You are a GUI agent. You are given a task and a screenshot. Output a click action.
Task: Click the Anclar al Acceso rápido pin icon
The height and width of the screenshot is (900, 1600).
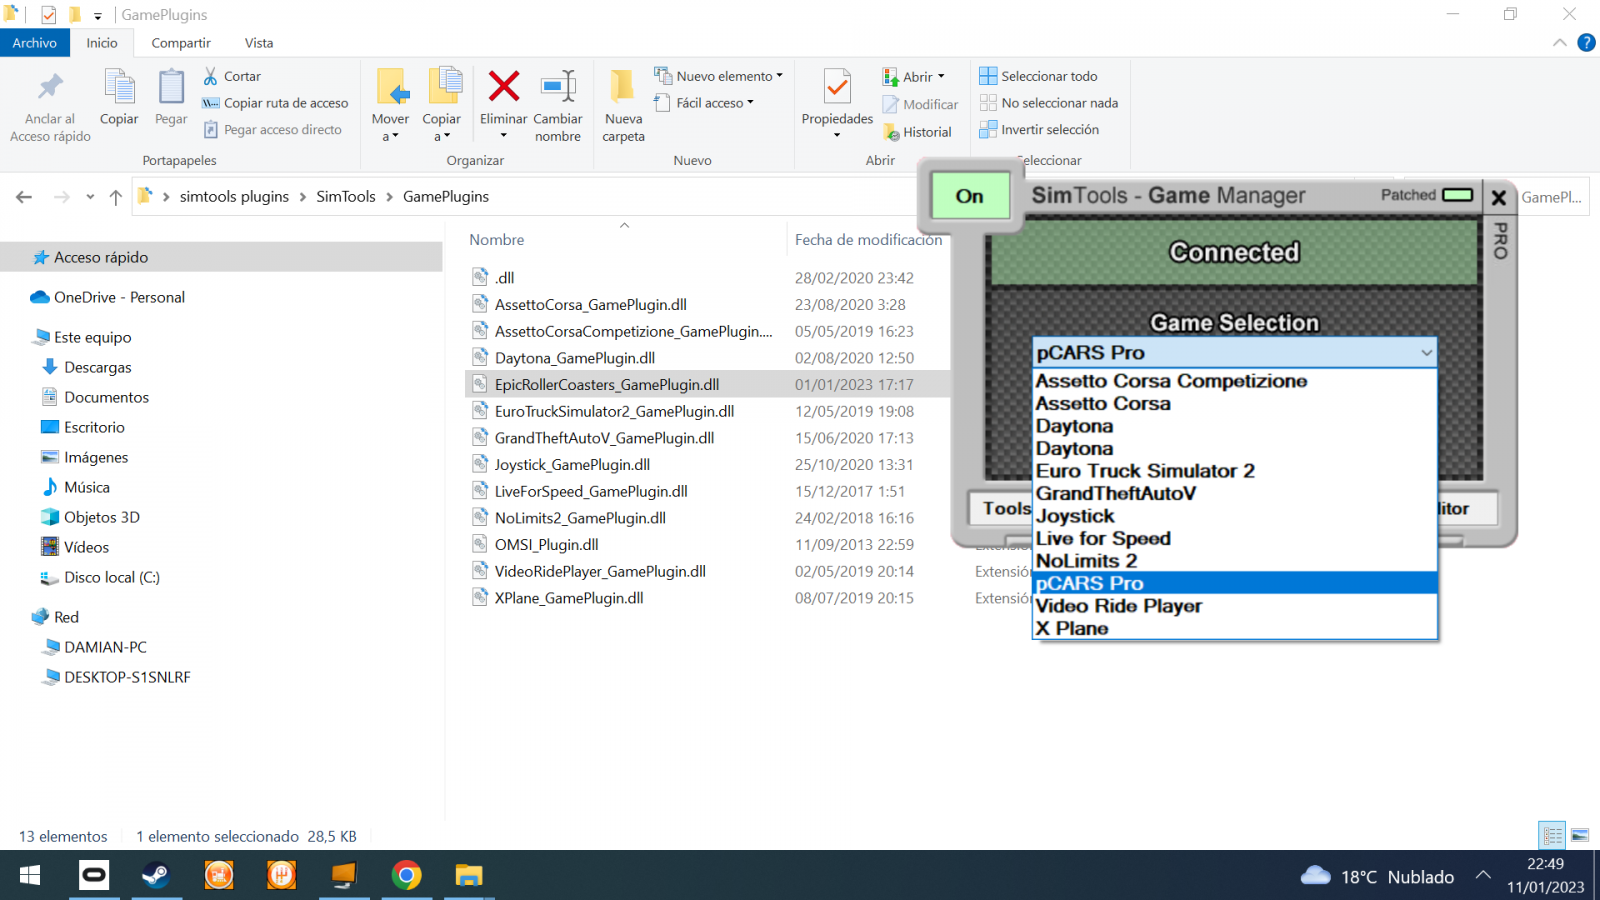click(50, 87)
